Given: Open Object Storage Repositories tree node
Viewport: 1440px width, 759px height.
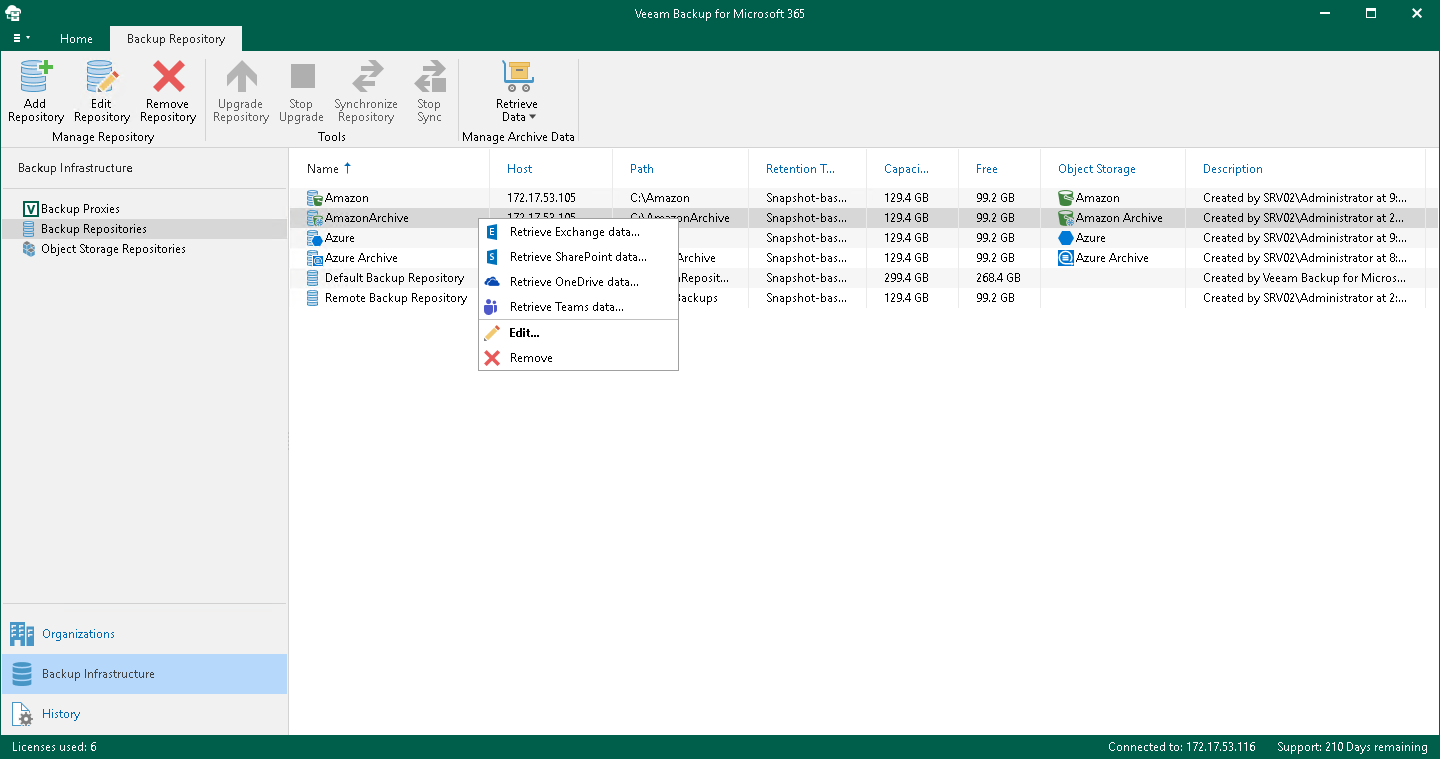Looking at the screenshot, I should tap(113, 249).
